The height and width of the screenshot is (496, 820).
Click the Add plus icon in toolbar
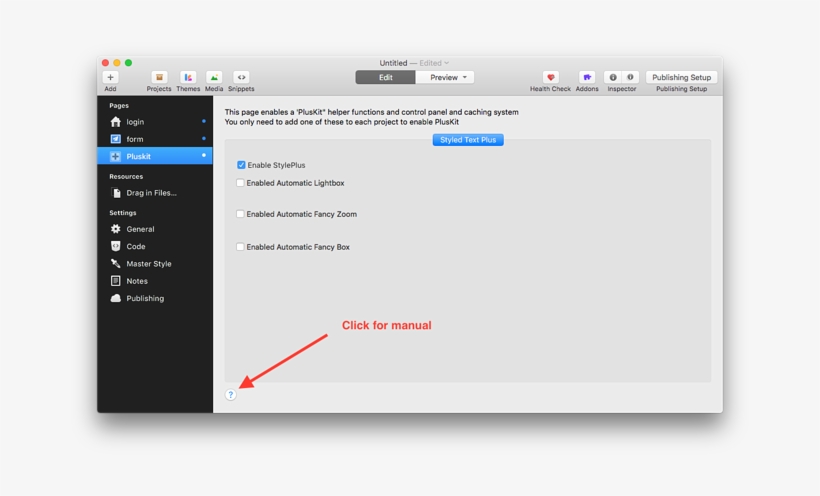tap(110, 77)
